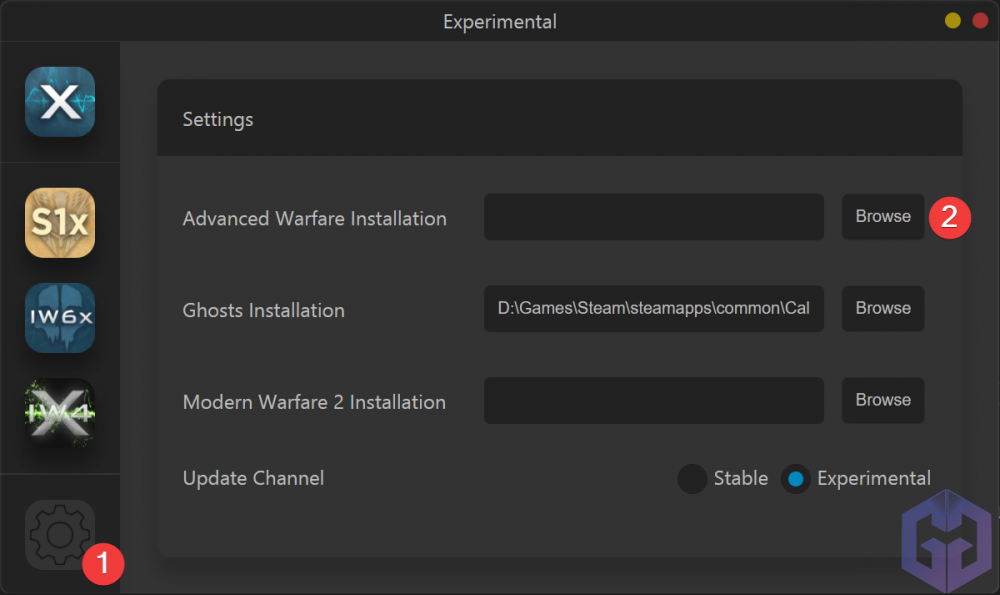Click the red badge numbered 2
The width and height of the screenshot is (1000, 595).
tap(950, 217)
